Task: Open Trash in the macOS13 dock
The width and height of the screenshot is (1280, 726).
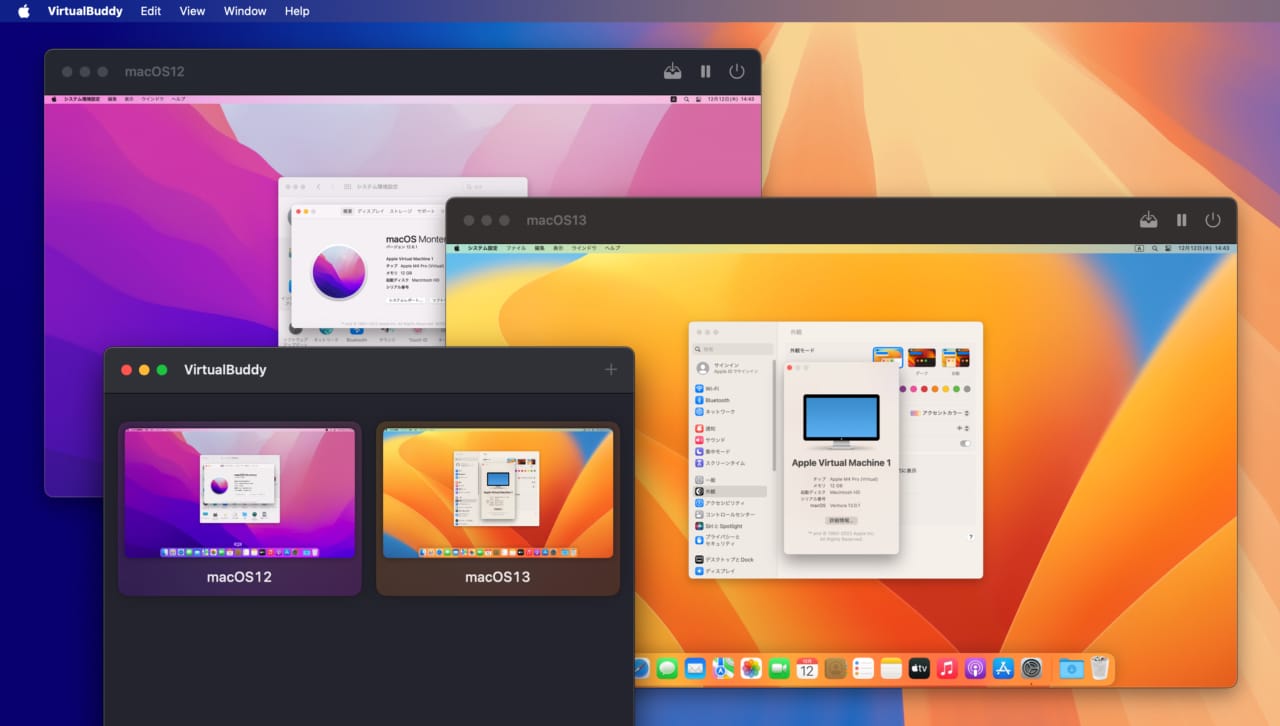Action: pos(1099,668)
